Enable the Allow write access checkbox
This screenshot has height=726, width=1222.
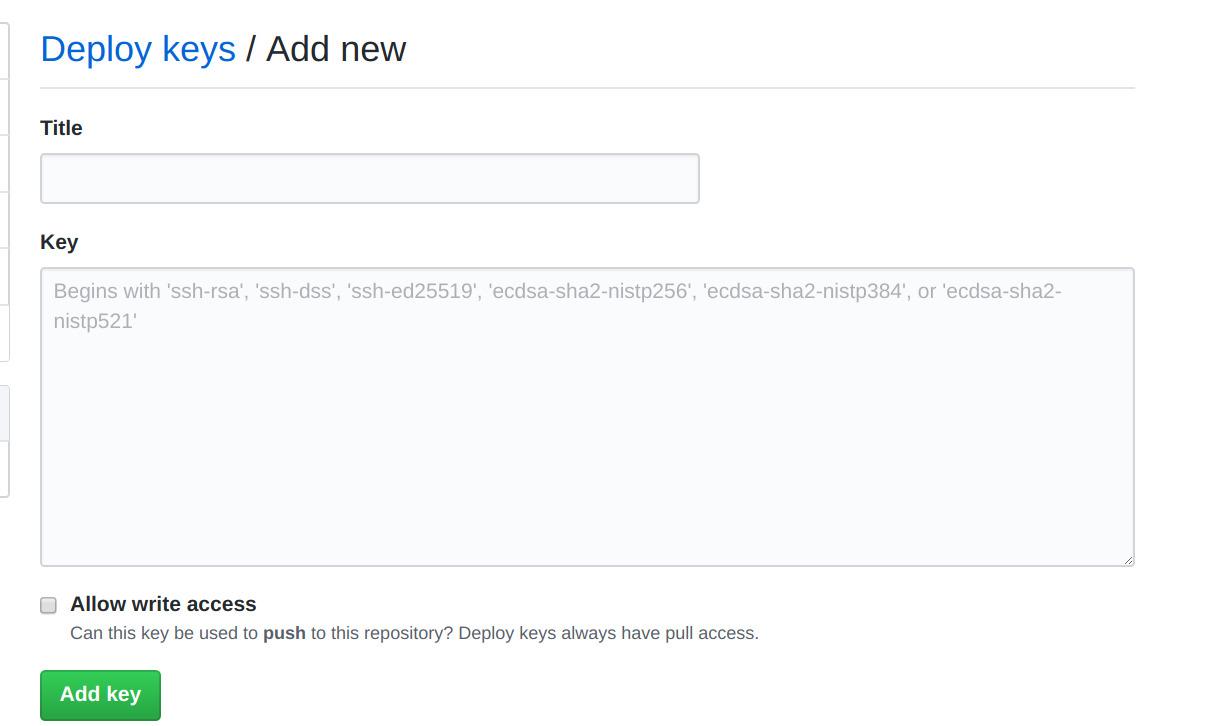tap(48, 605)
